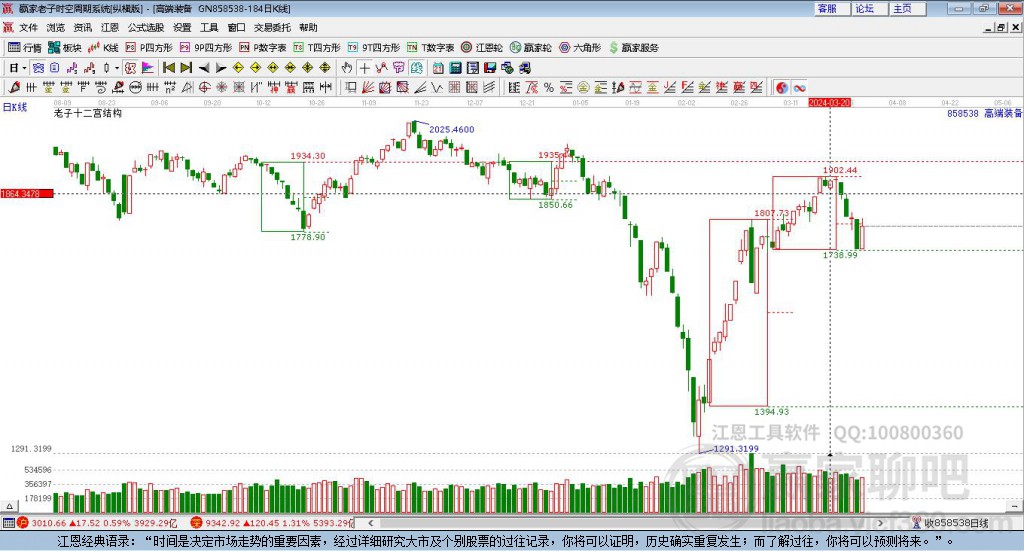1024x551 pixels.
Task: Open the P数字表 tool
Action: pyautogui.click(x=263, y=48)
